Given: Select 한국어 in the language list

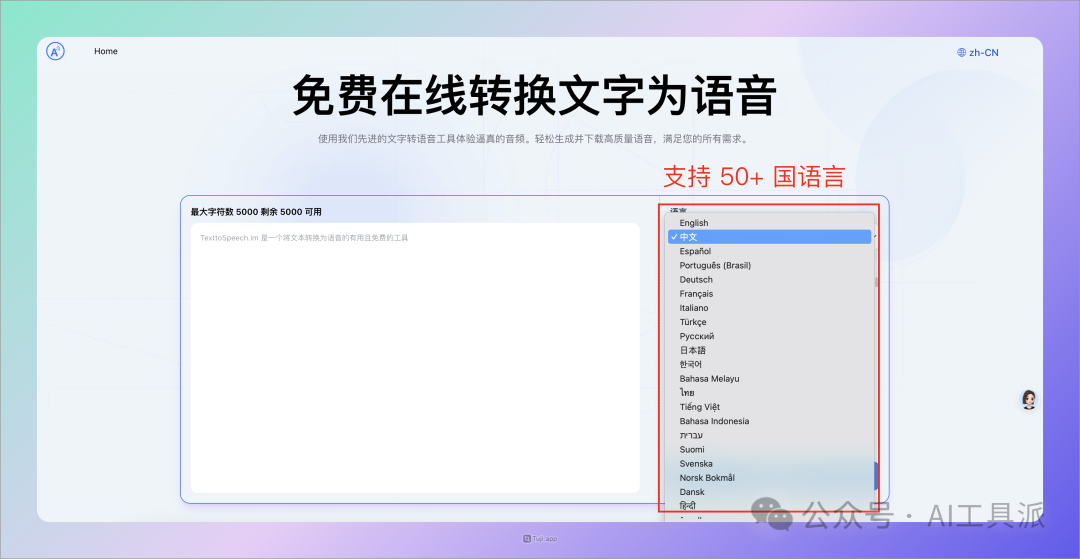Looking at the screenshot, I should click(769, 364).
